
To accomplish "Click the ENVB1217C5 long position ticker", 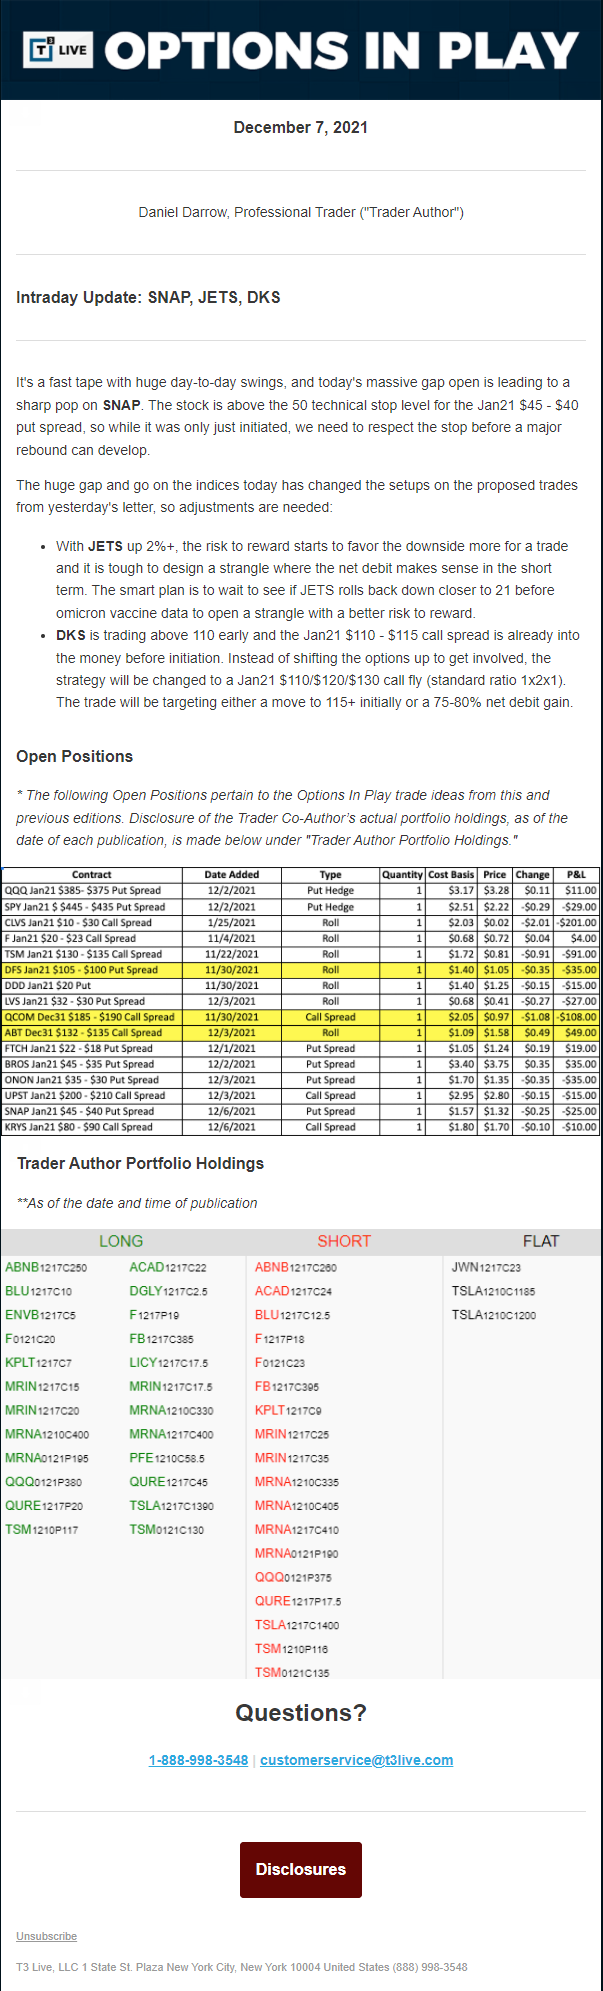I will [x=40, y=1315].
